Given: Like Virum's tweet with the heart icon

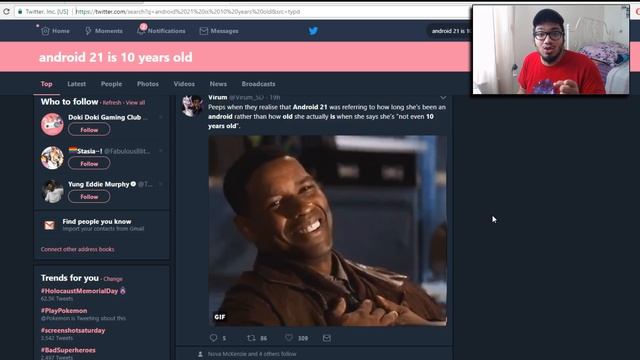Looking at the screenshot, I should (x=289, y=338).
